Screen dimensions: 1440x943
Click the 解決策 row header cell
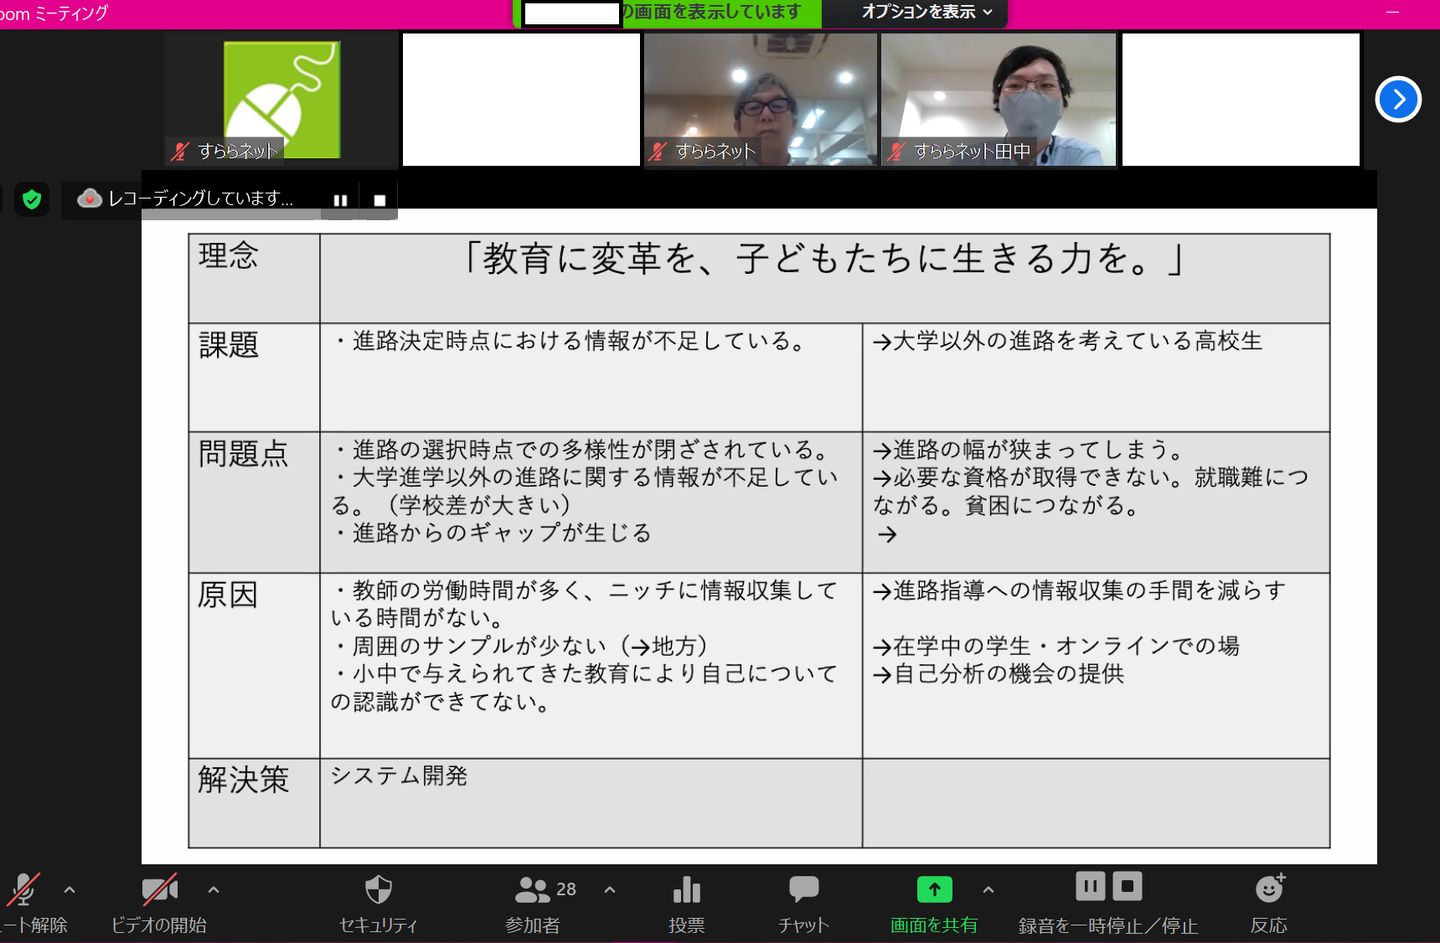[254, 803]
